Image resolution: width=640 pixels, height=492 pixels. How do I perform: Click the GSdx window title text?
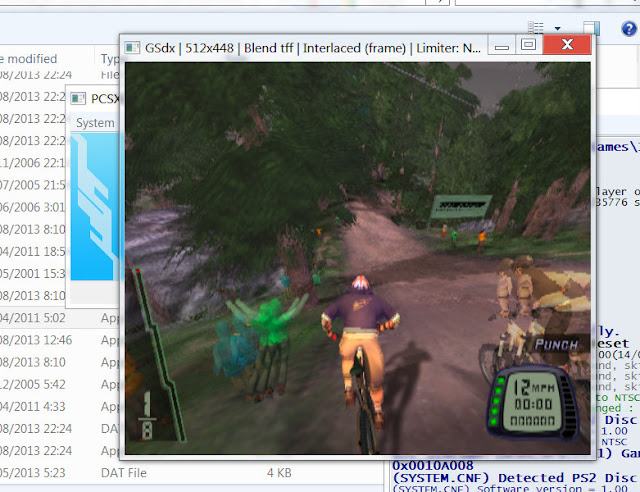[x=313, y=48]
